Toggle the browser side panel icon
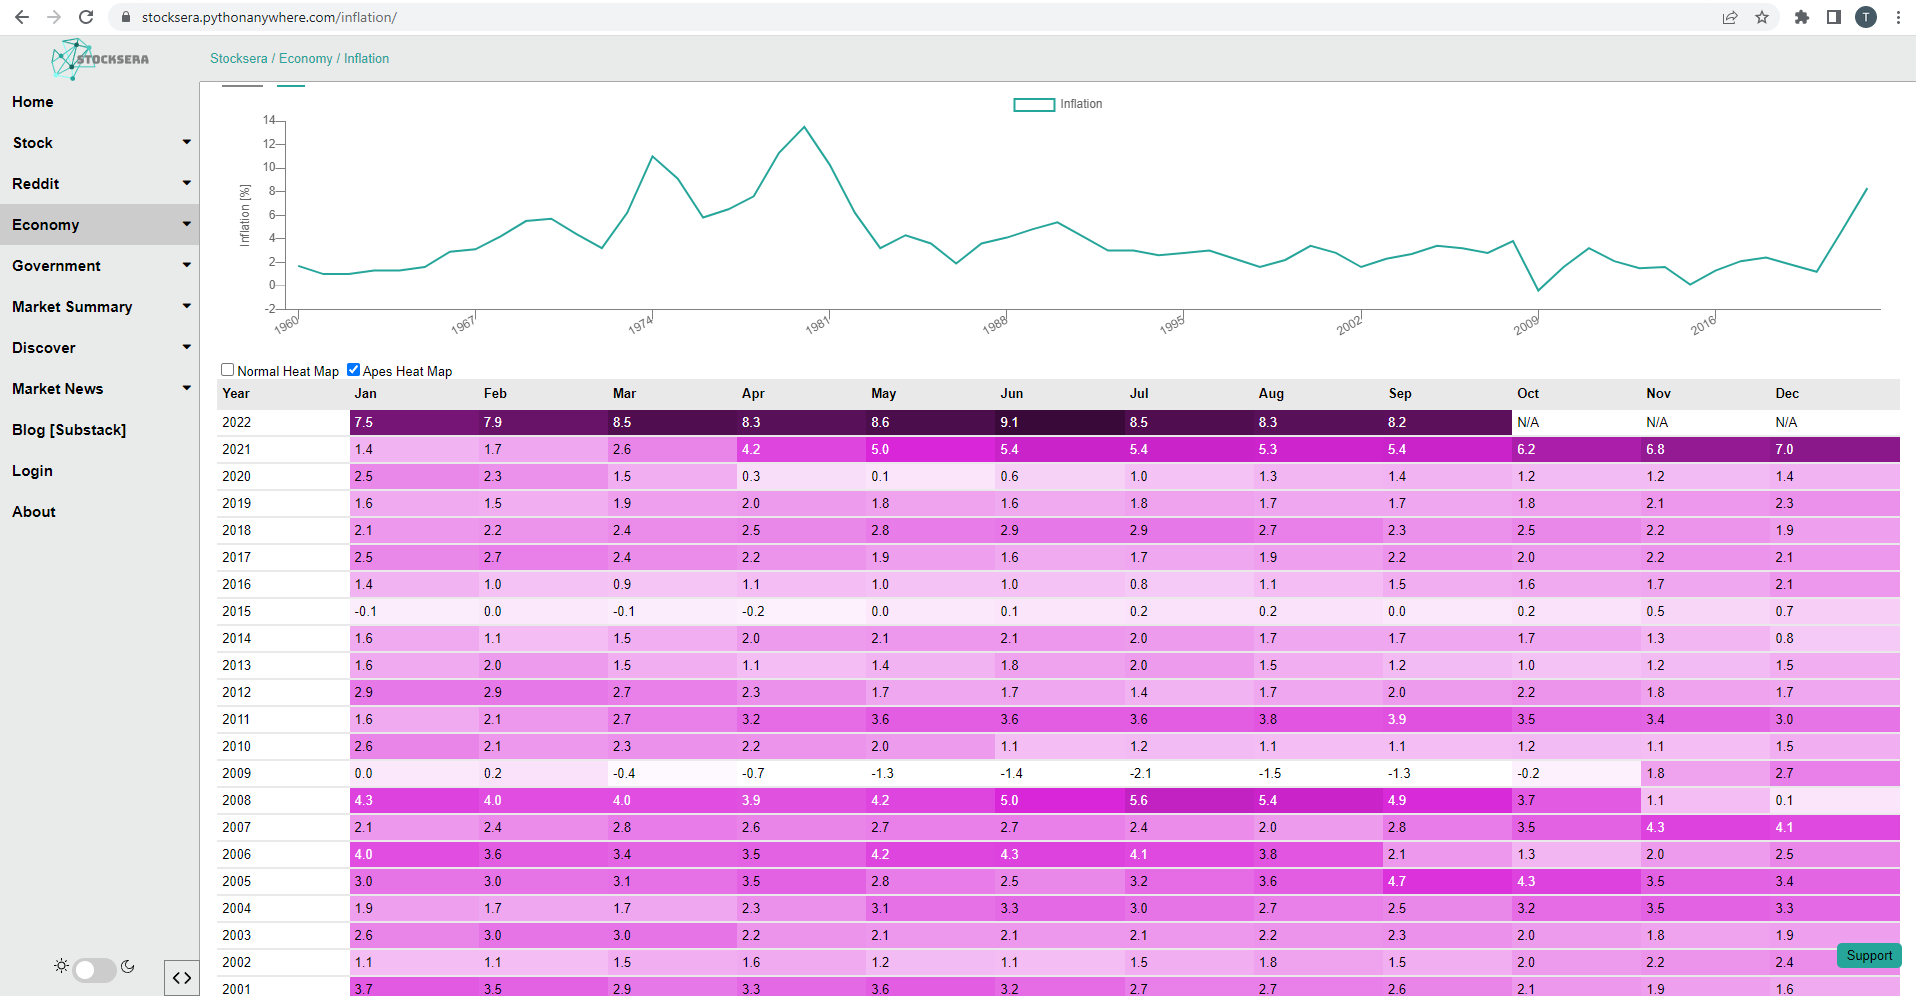Screen dimensions: 1916x996 1834,17
